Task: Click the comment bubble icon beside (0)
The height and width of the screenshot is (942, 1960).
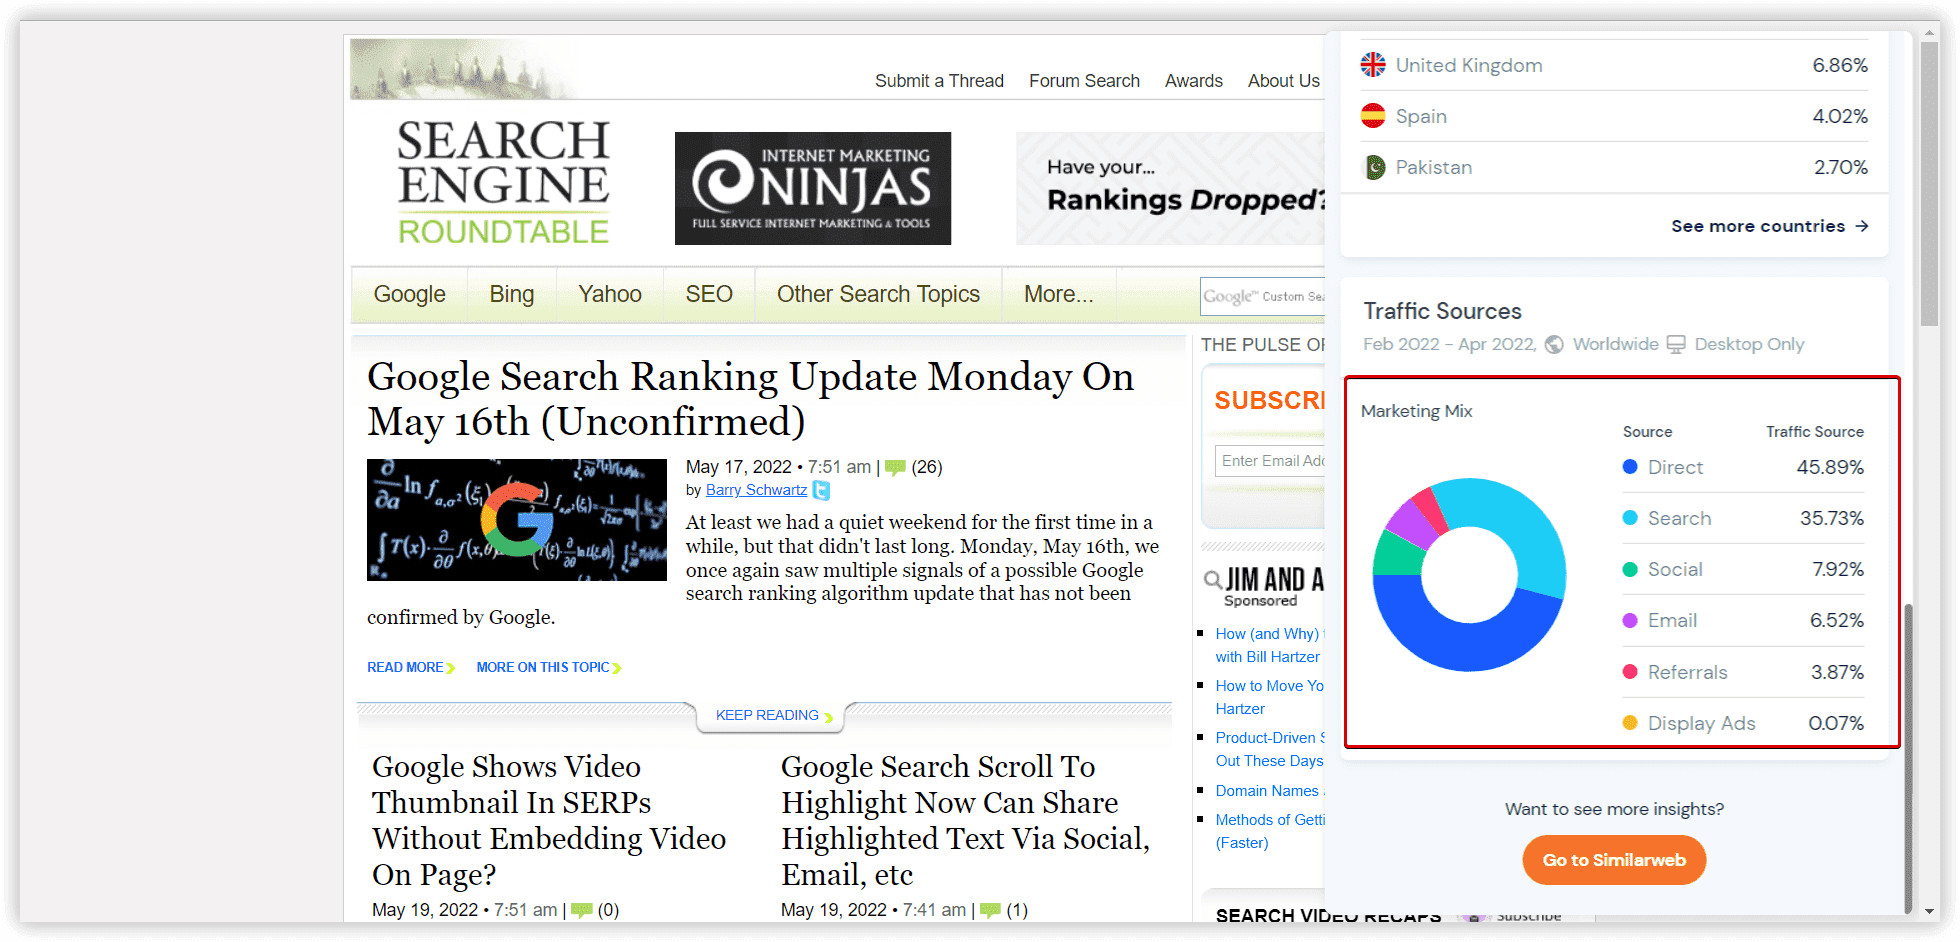Action: [x=581, y=910]
